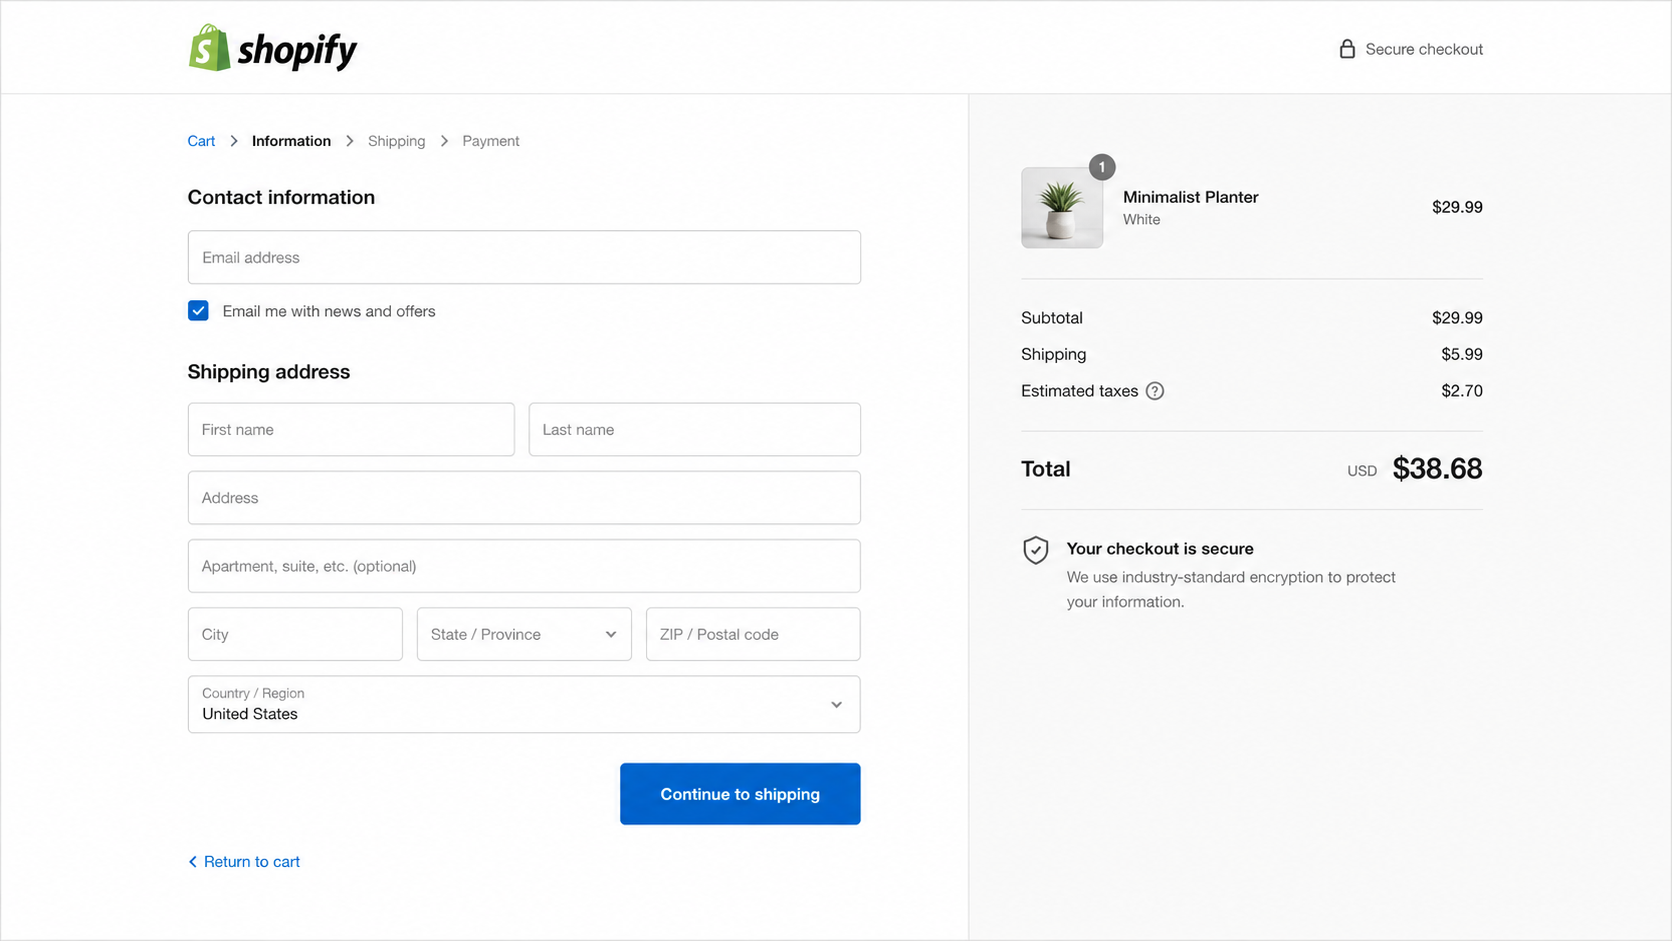Click the Your checkout is secure heading
Viewport: 1672px width, 941px height.
[1160, 549]
